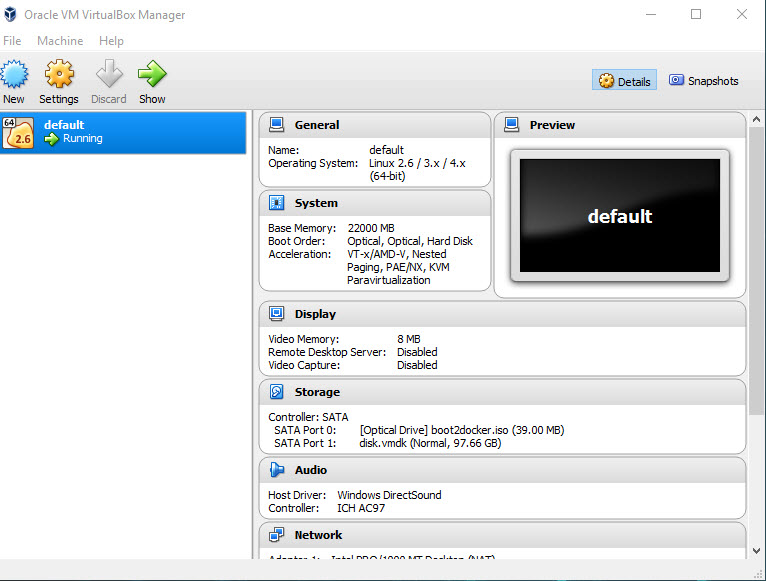The image size is (766, 581).
Task: Toggle the Details view button
Action: point(625,81)
